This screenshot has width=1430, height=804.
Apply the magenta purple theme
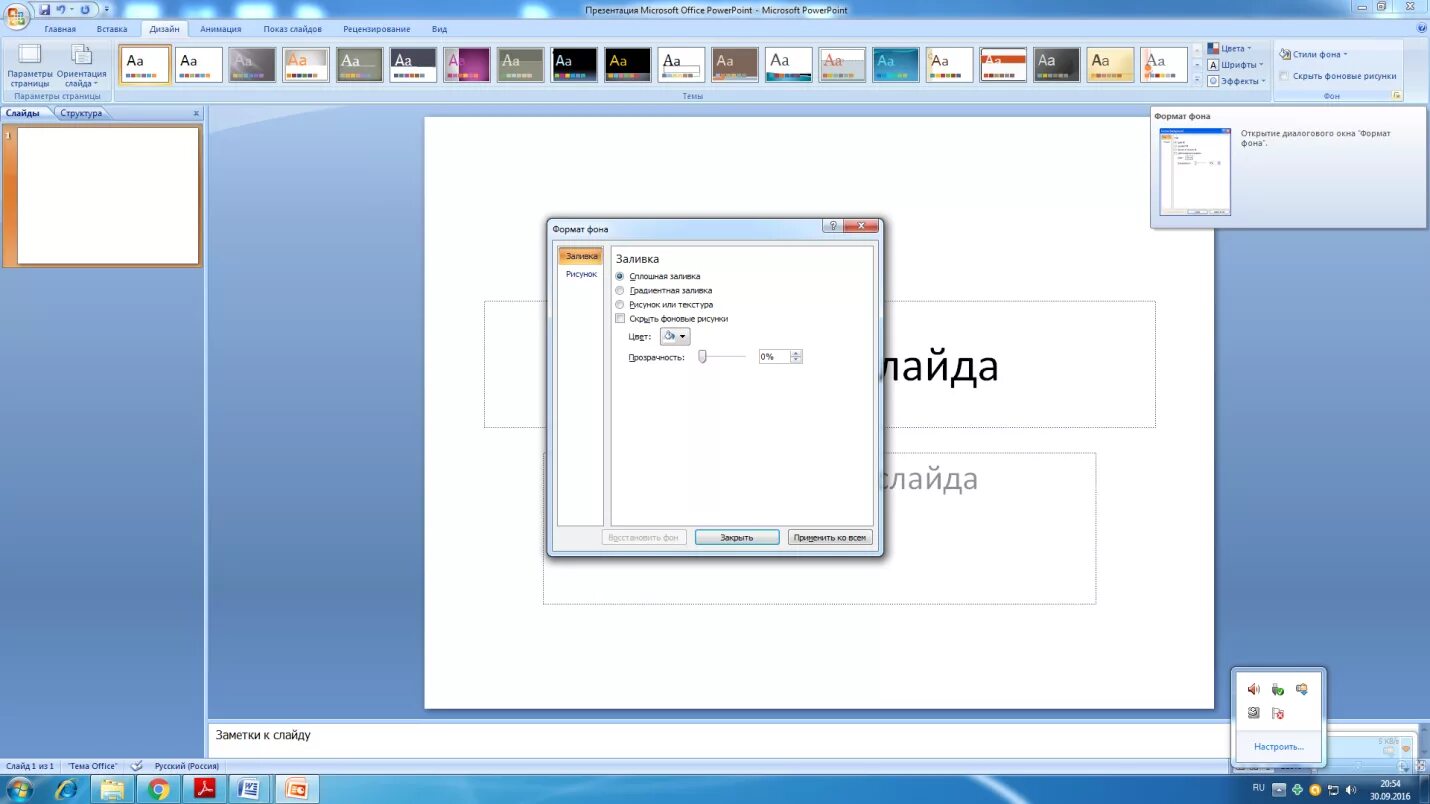(x=467, y=65)
